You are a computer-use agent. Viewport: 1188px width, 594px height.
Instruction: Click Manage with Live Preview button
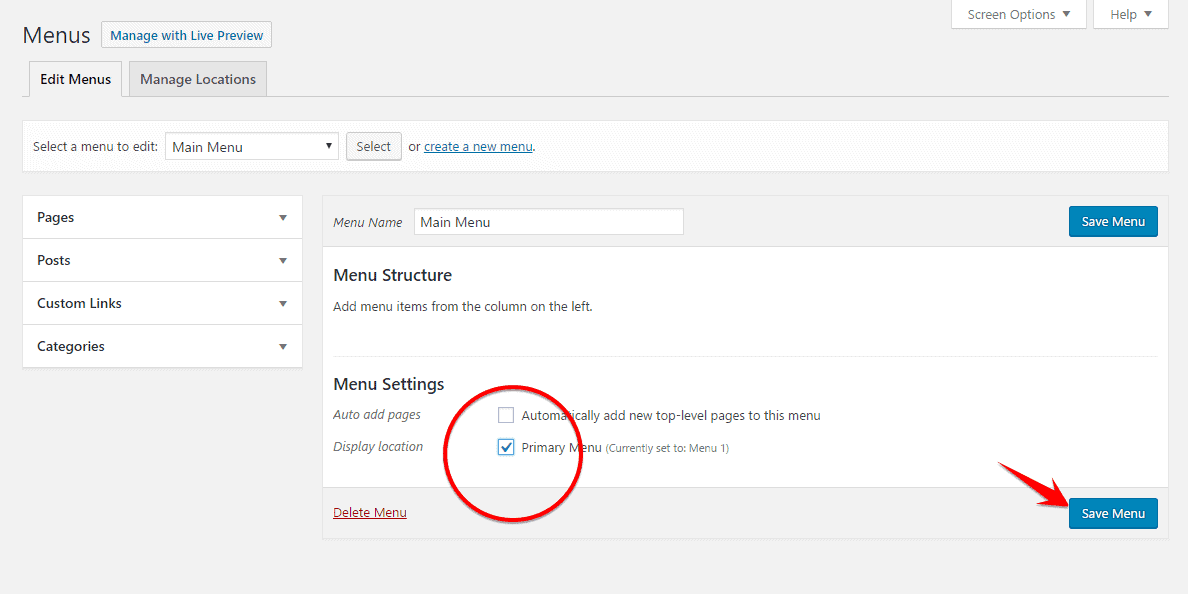pos(186,35)
